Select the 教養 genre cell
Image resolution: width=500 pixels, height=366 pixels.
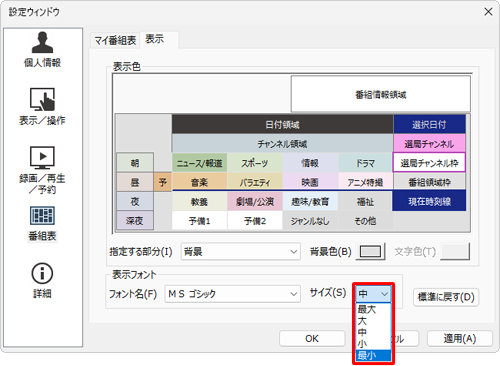199,201
